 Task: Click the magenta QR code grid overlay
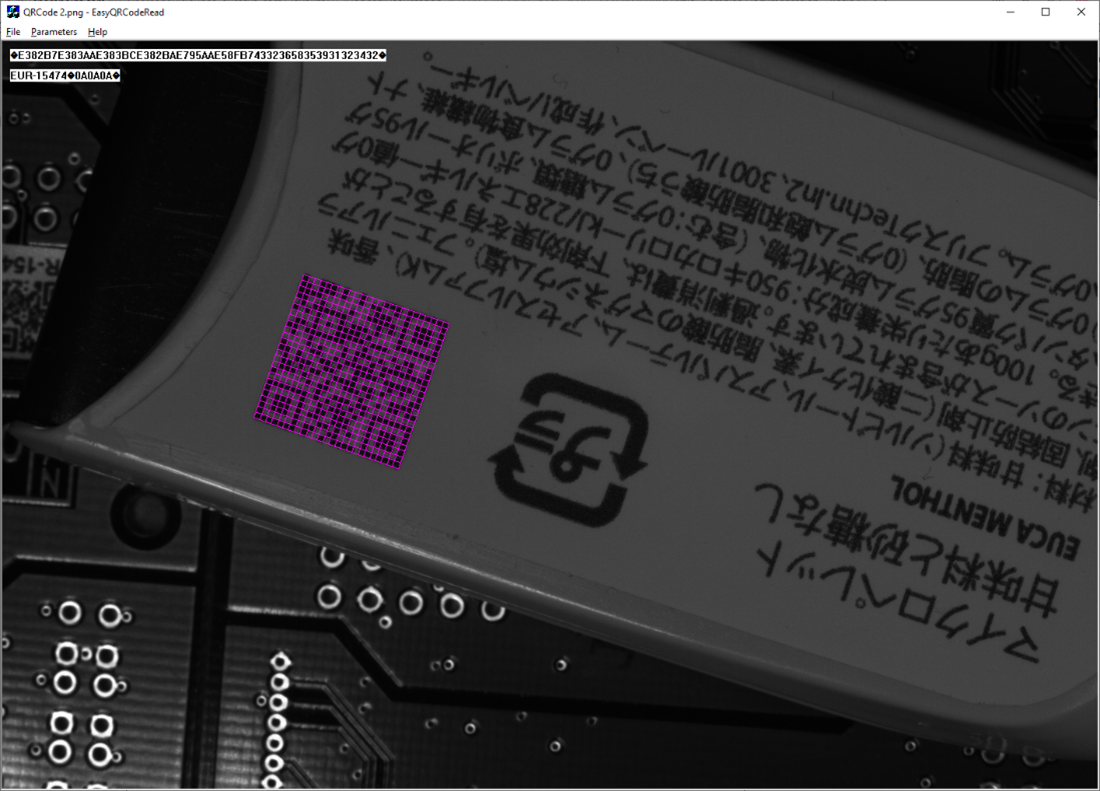[350, 372]
